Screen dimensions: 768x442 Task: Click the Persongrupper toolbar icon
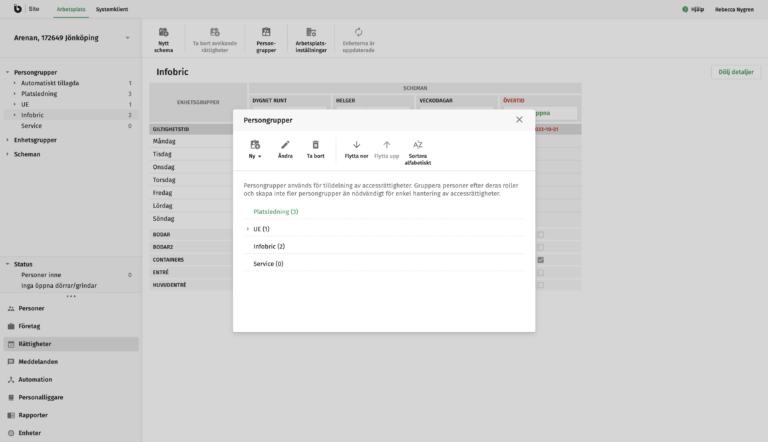click(x=266, y=33)
